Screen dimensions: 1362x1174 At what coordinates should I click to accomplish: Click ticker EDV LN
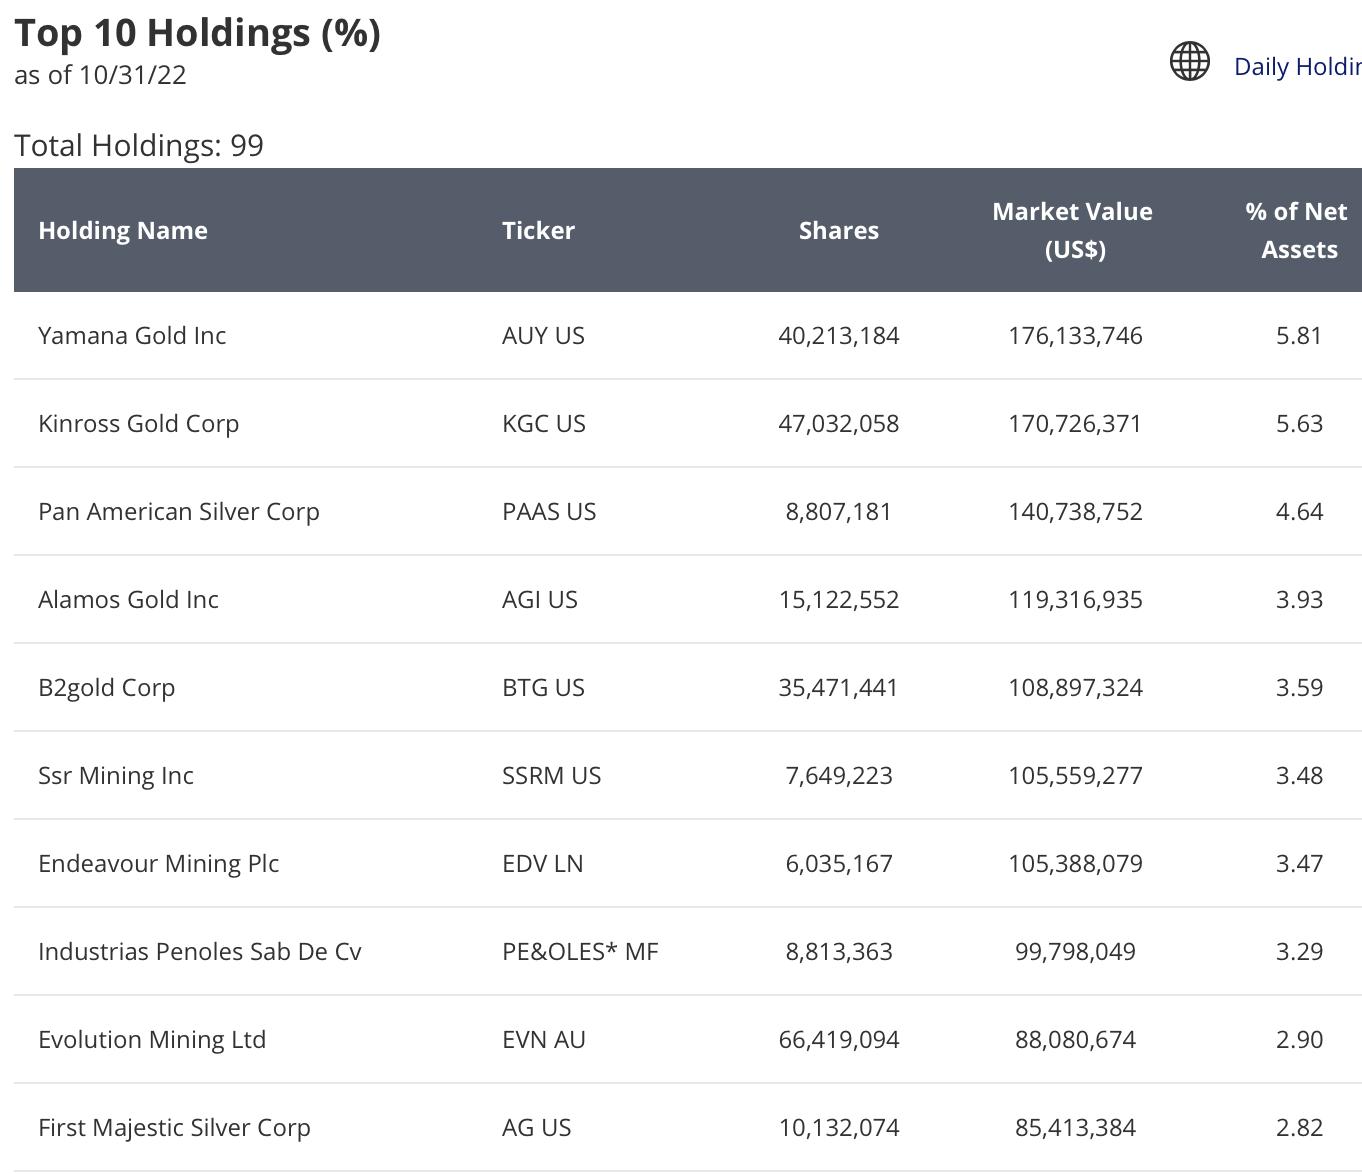click(x=542, y=863)
